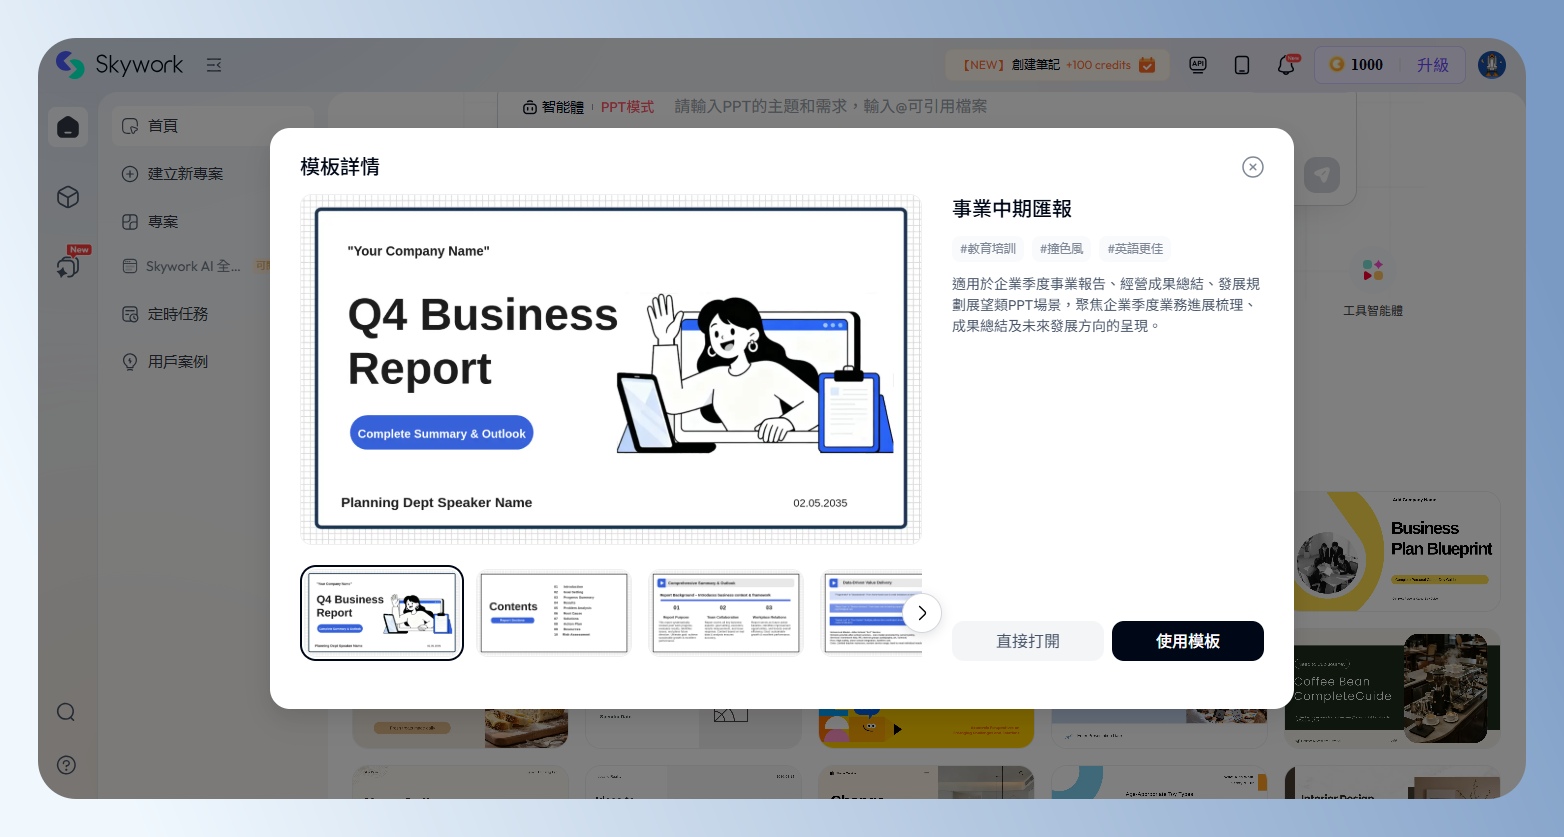This screenshot has height=837, width=1564.
Task: Click the 直接打開 button
Action: tap(1027, 641)
